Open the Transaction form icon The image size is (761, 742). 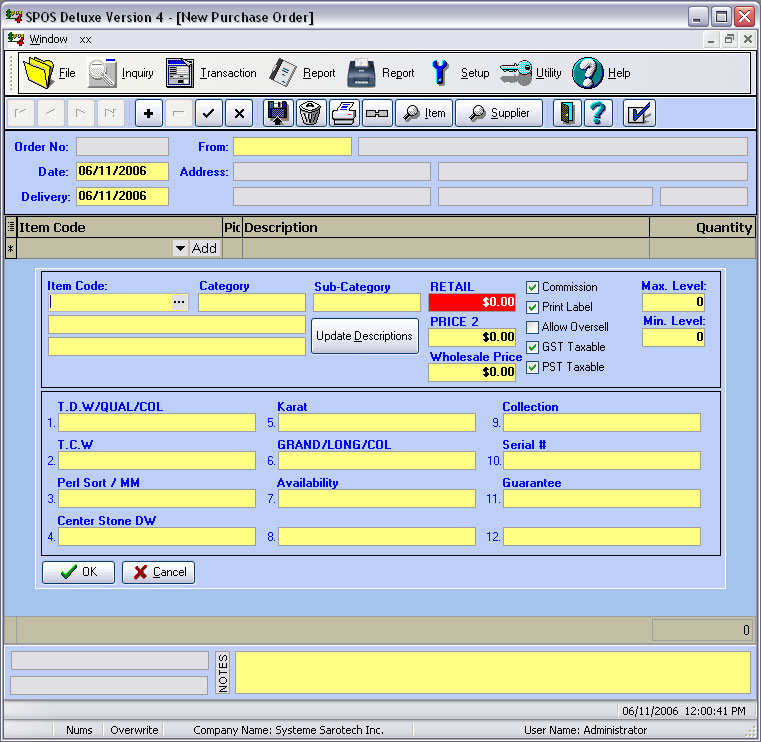pyautogui.click(x=180, y=73)
